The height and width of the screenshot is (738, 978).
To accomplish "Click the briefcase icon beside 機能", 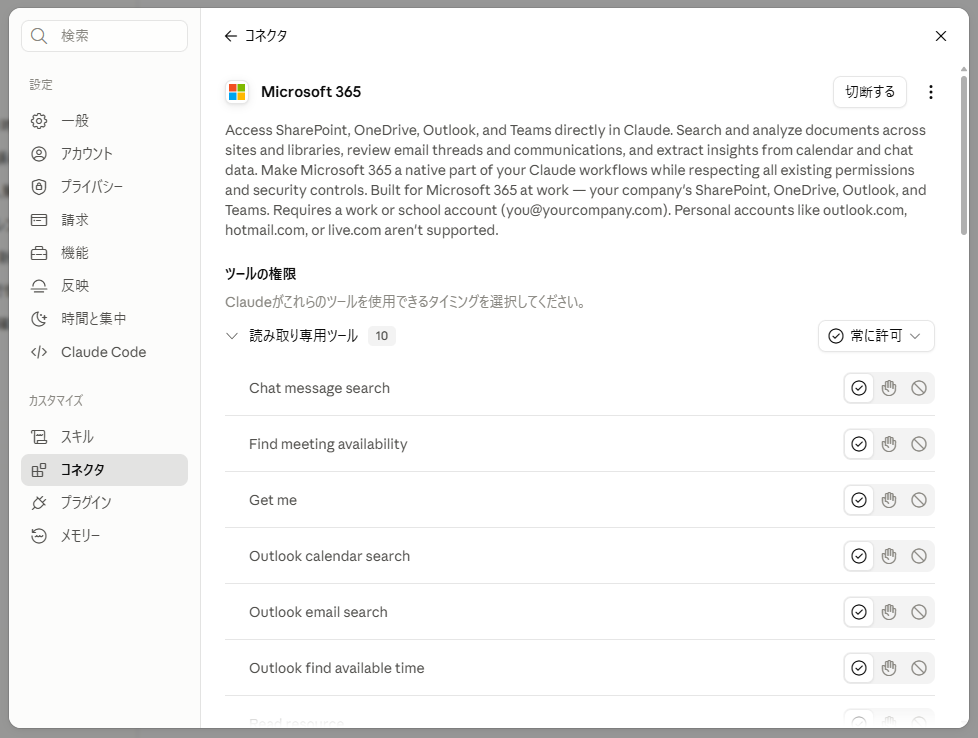I will (39, 253).
